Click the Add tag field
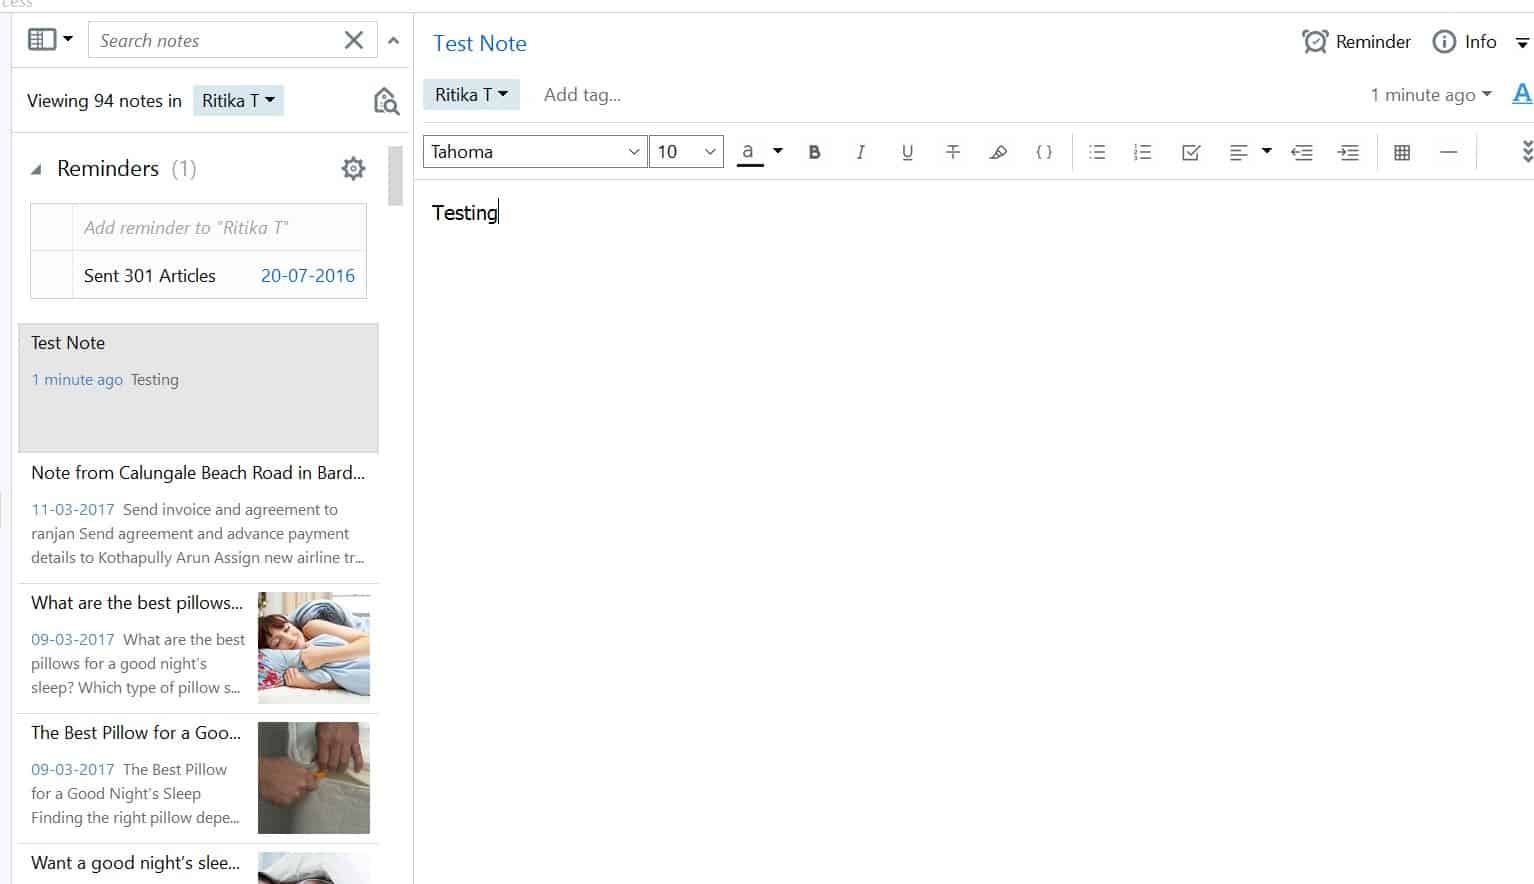Image resolution: width=1534 pixels, height=884 pixels. [x=582, y=95]
